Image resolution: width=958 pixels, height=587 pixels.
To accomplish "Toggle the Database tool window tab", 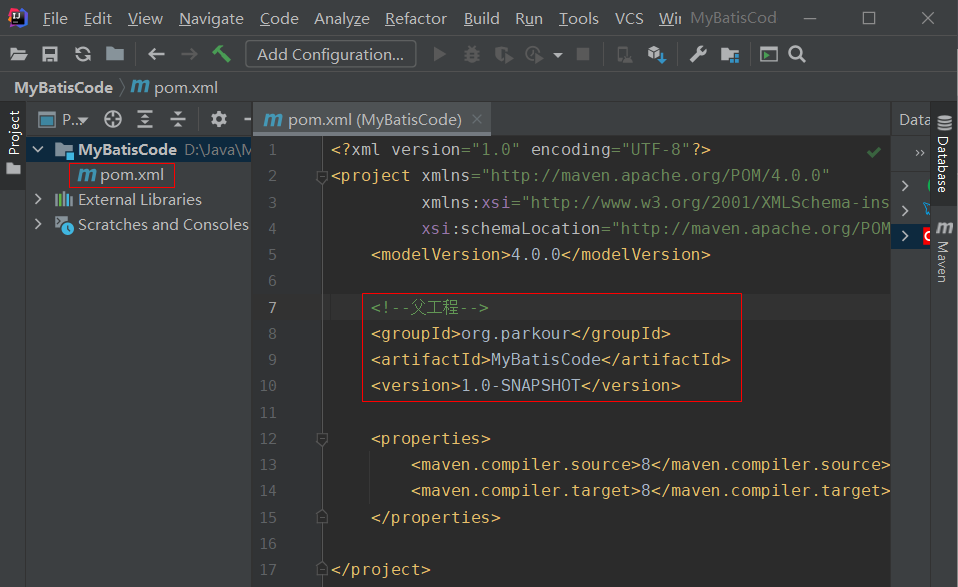I will (944, 154).
